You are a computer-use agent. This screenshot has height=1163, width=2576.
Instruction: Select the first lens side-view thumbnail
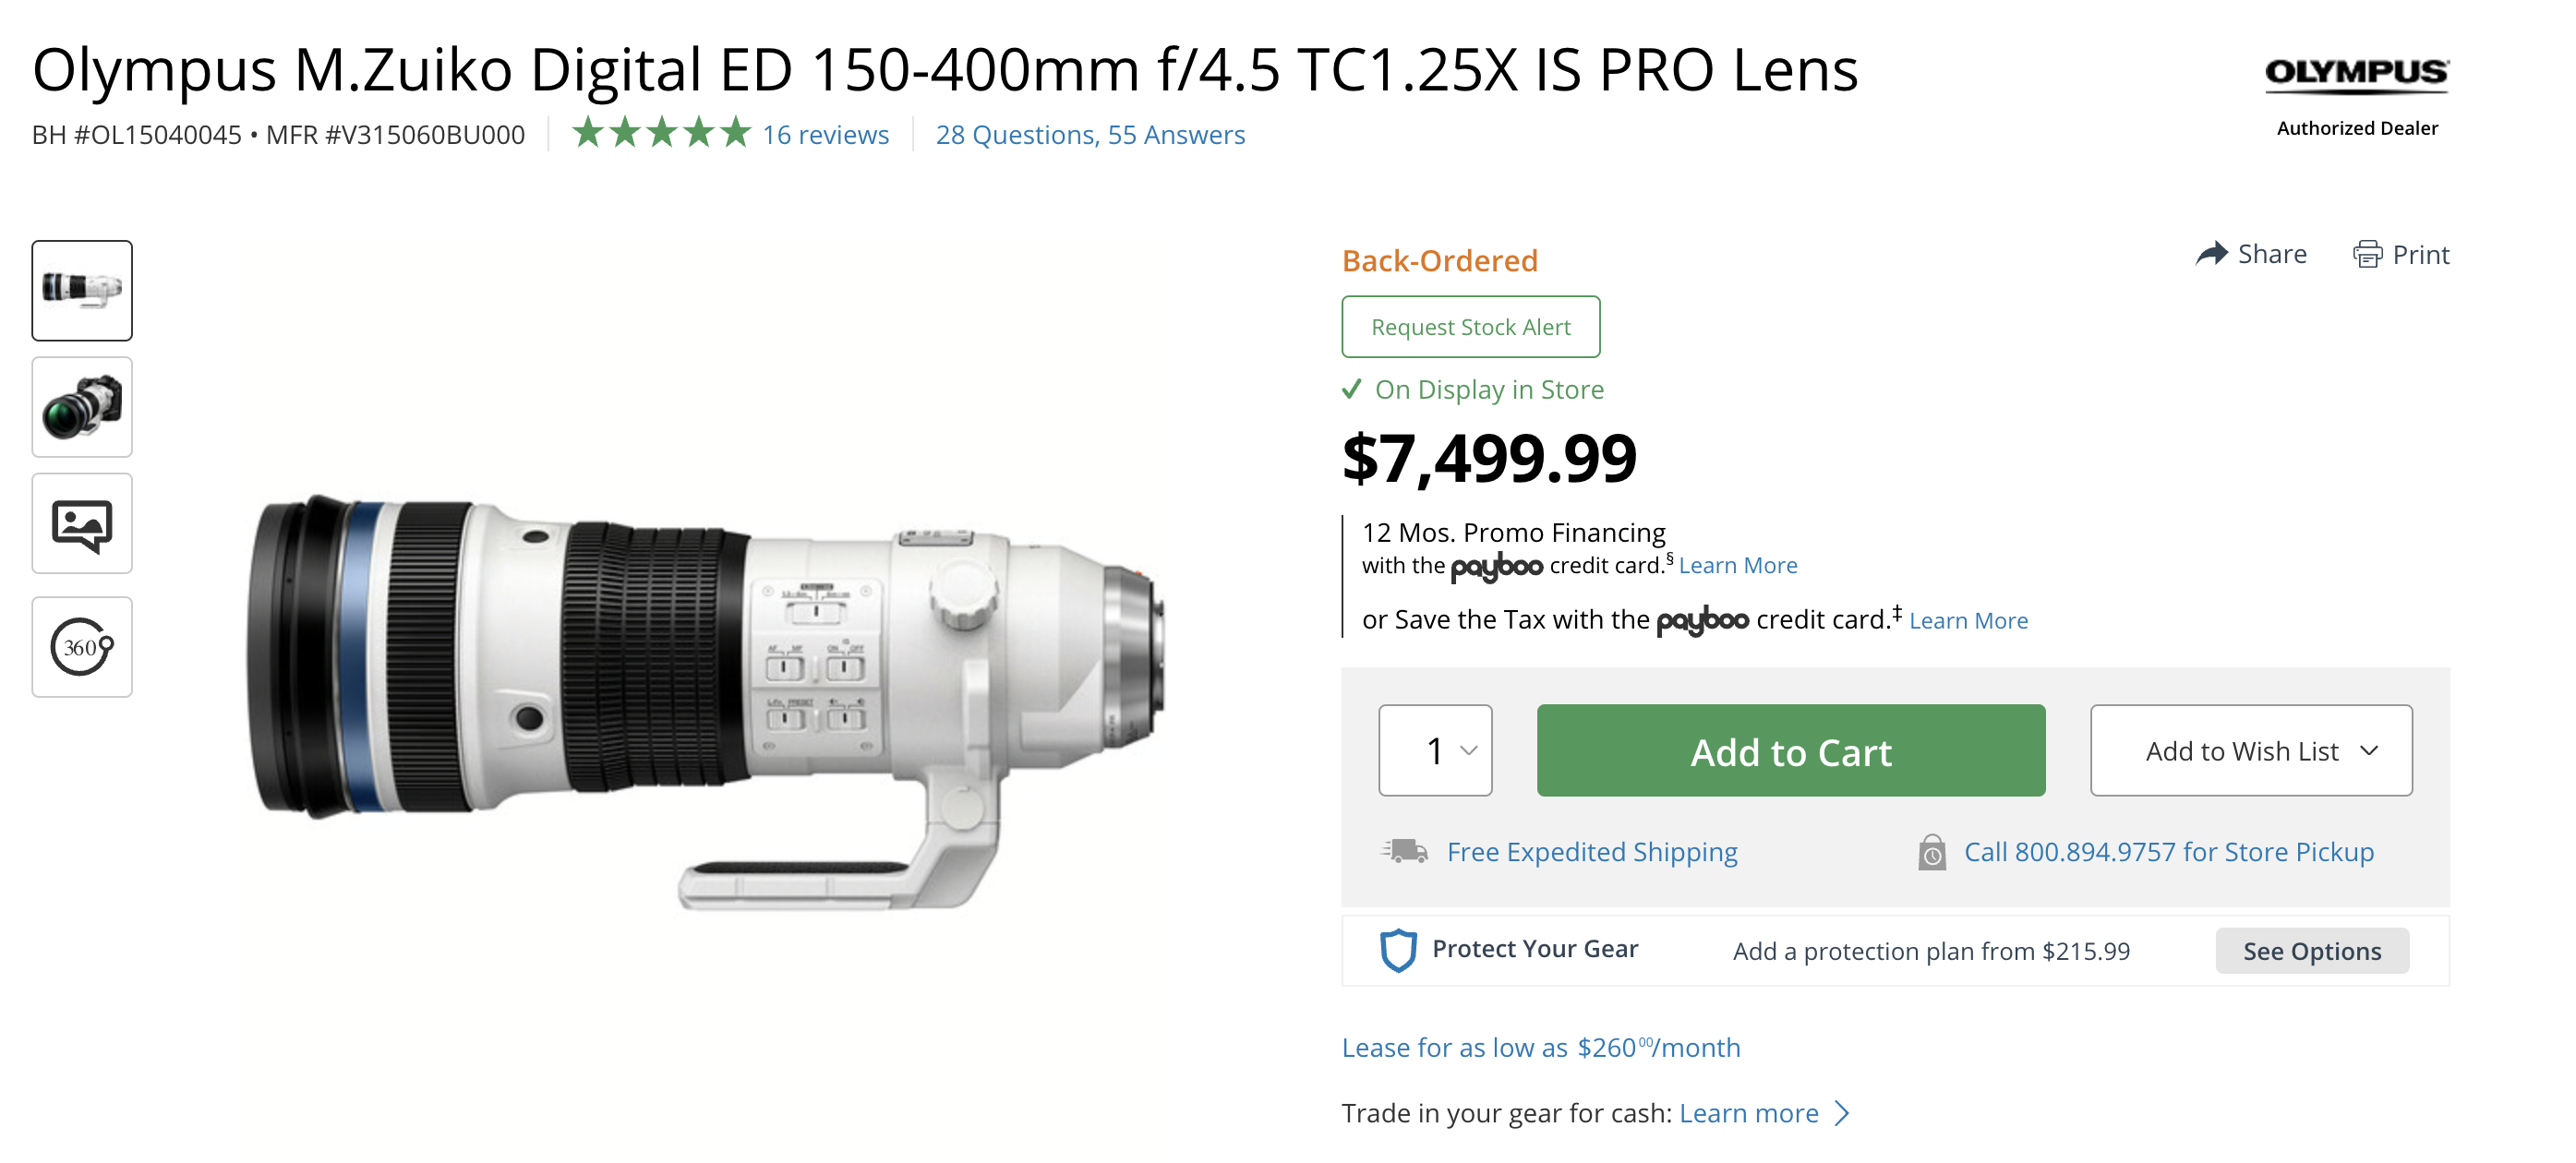[82, 291]
